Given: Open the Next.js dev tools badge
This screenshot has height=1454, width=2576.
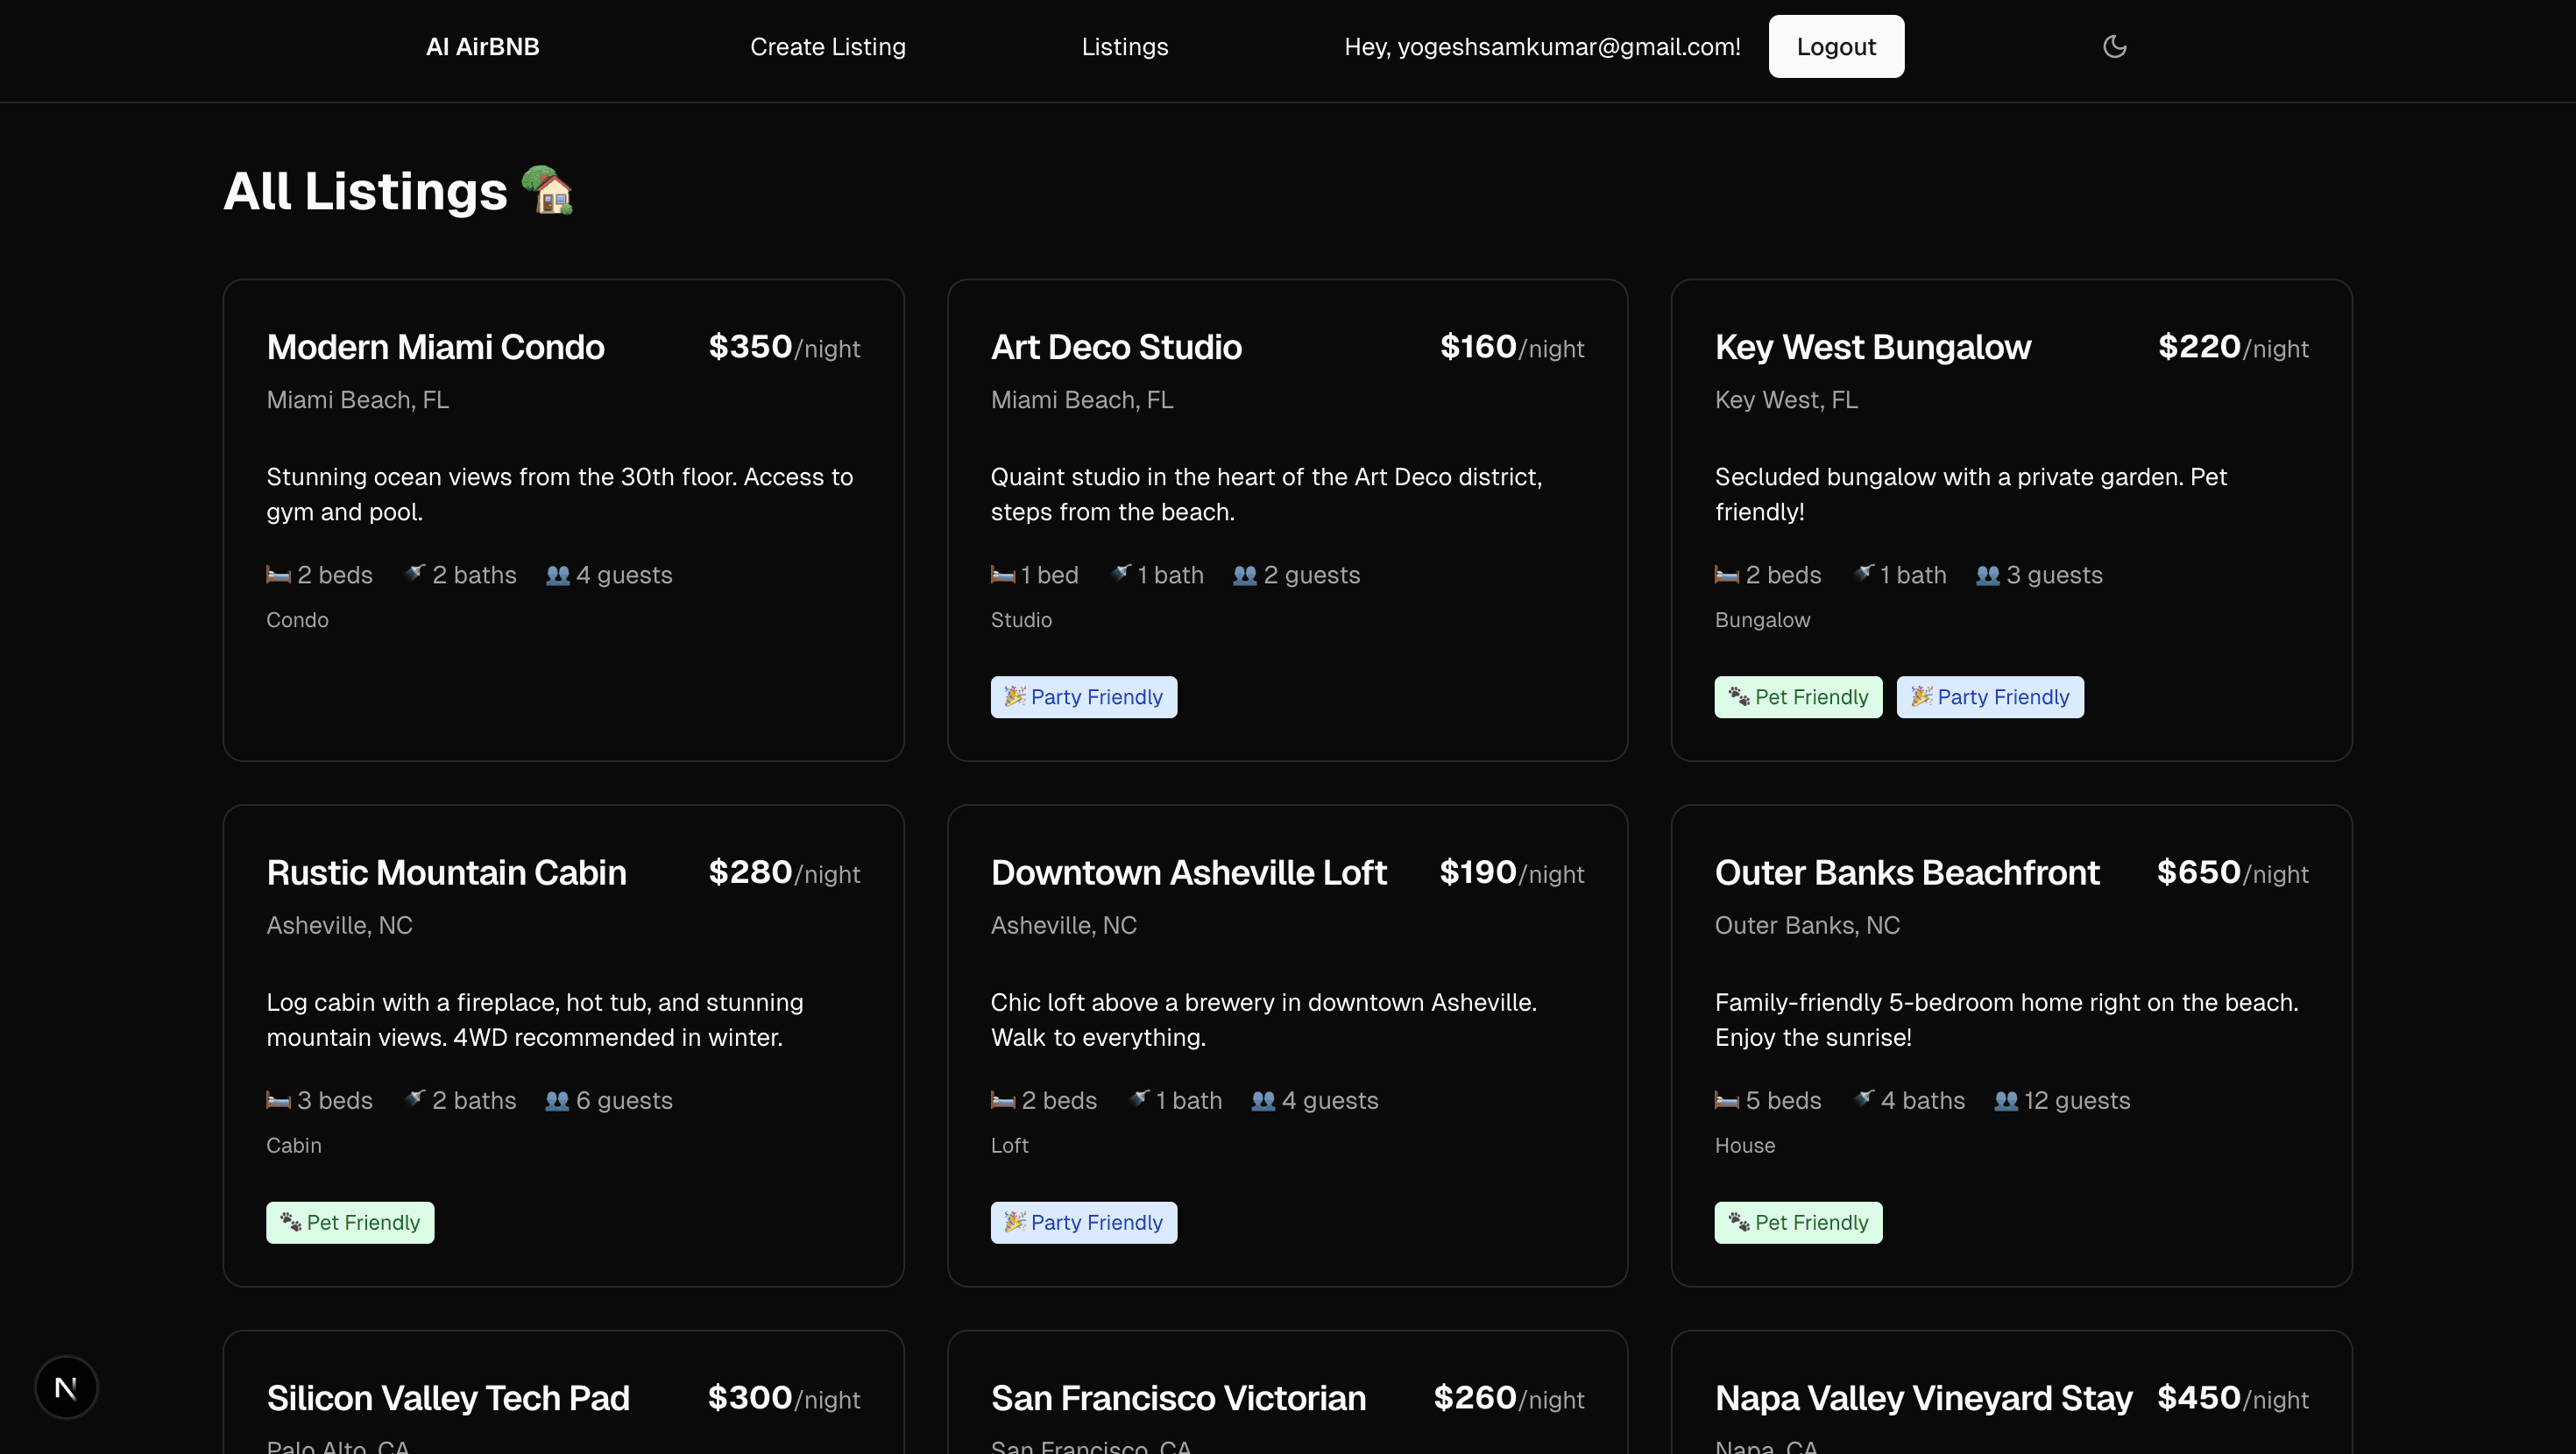Looking at the screenshot, I should [x=66, y=1387].
